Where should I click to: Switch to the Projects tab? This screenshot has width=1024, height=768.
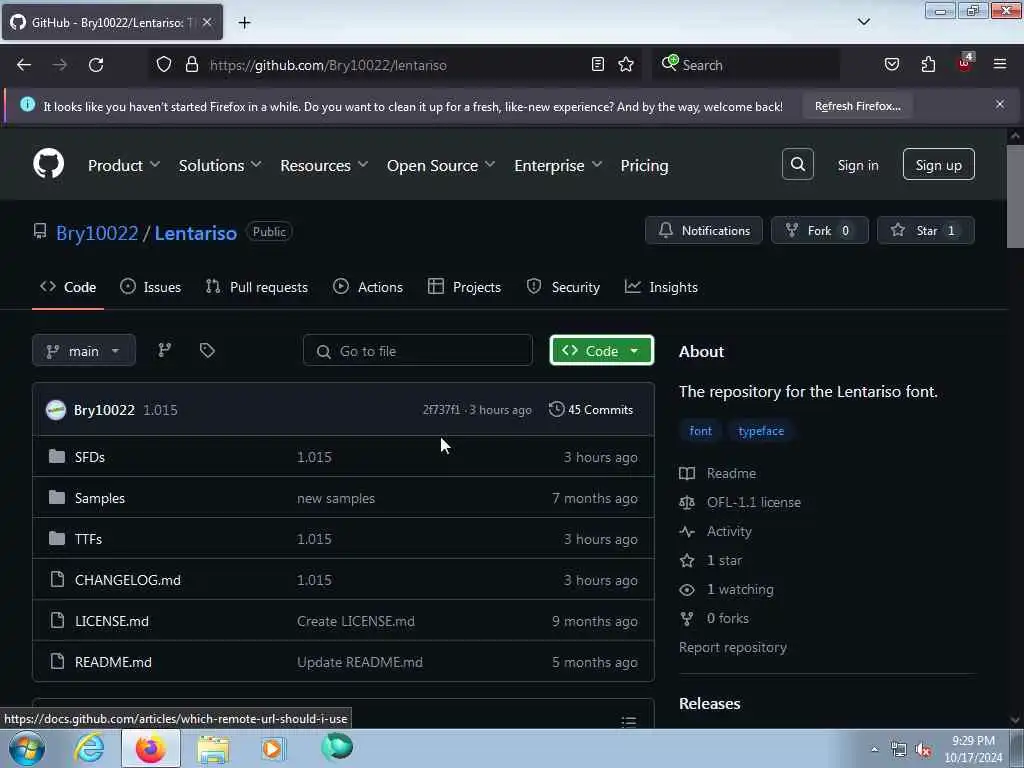464,287
